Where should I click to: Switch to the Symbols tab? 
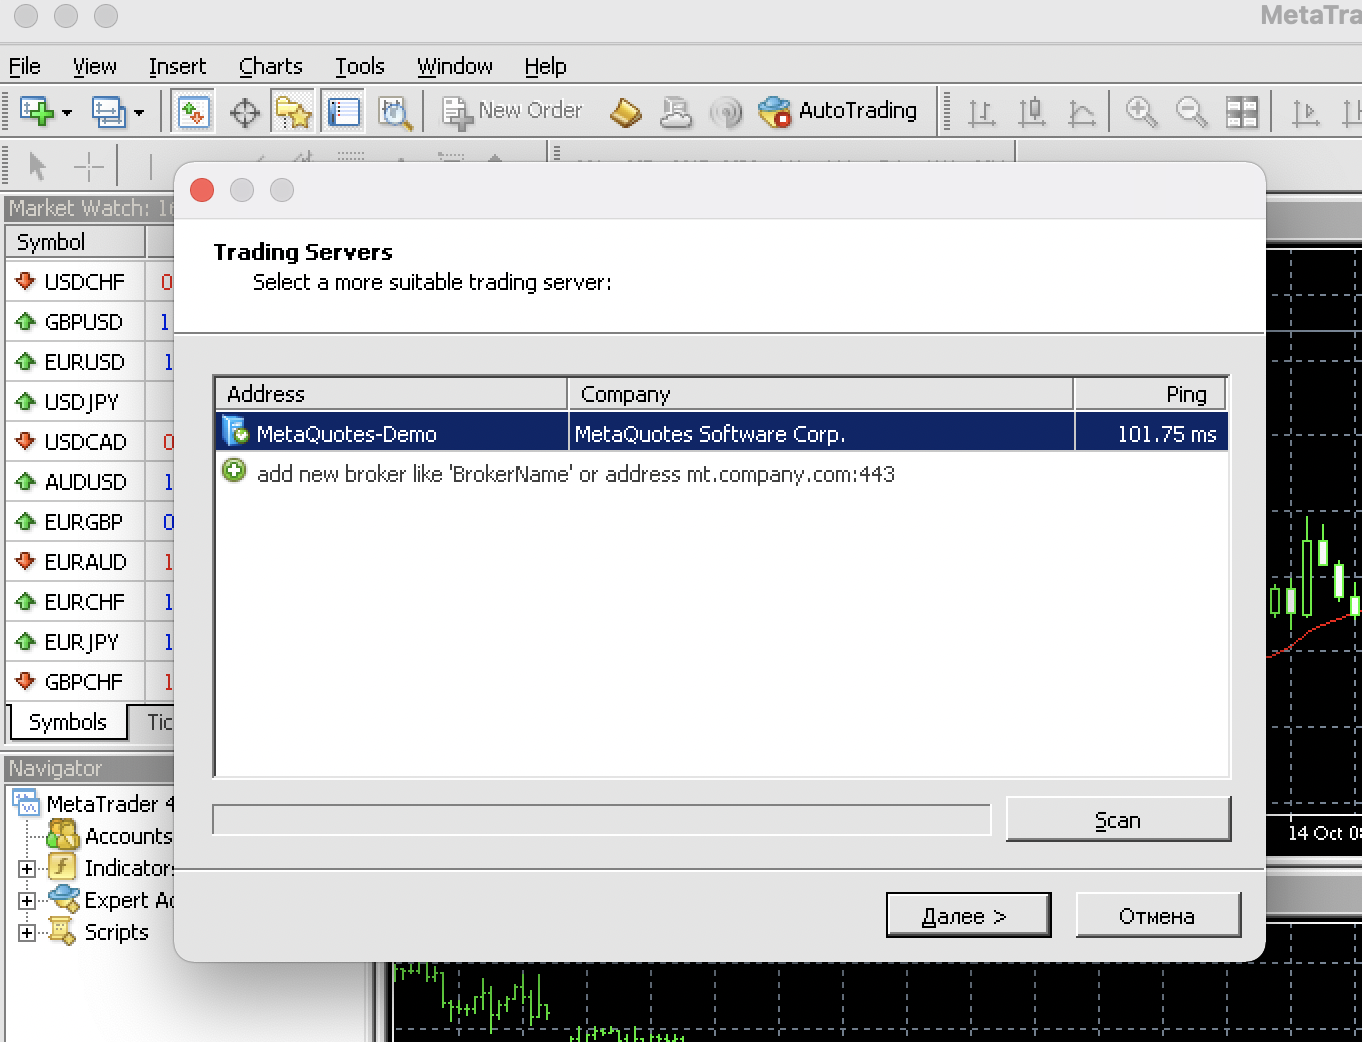67,722
